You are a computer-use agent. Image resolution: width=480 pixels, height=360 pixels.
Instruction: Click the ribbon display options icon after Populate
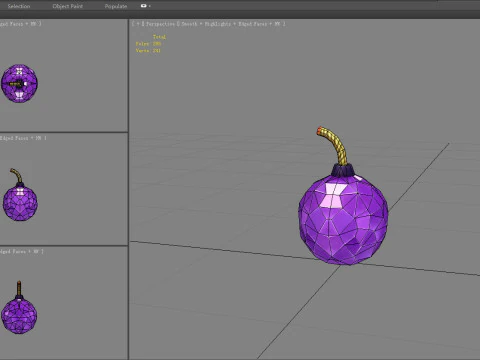[145, 6]
